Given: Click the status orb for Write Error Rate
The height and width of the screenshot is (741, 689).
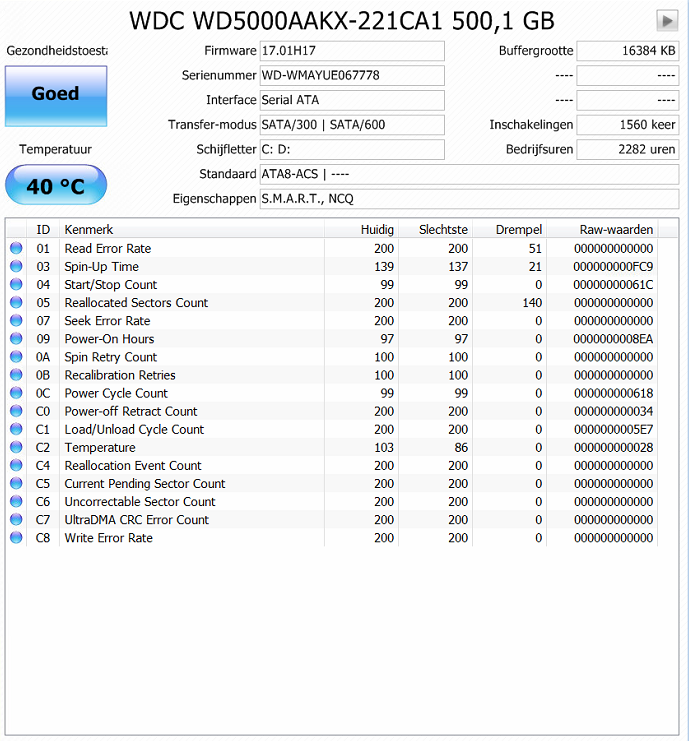Looking at the screenshot, I should (x=16, y=537).
